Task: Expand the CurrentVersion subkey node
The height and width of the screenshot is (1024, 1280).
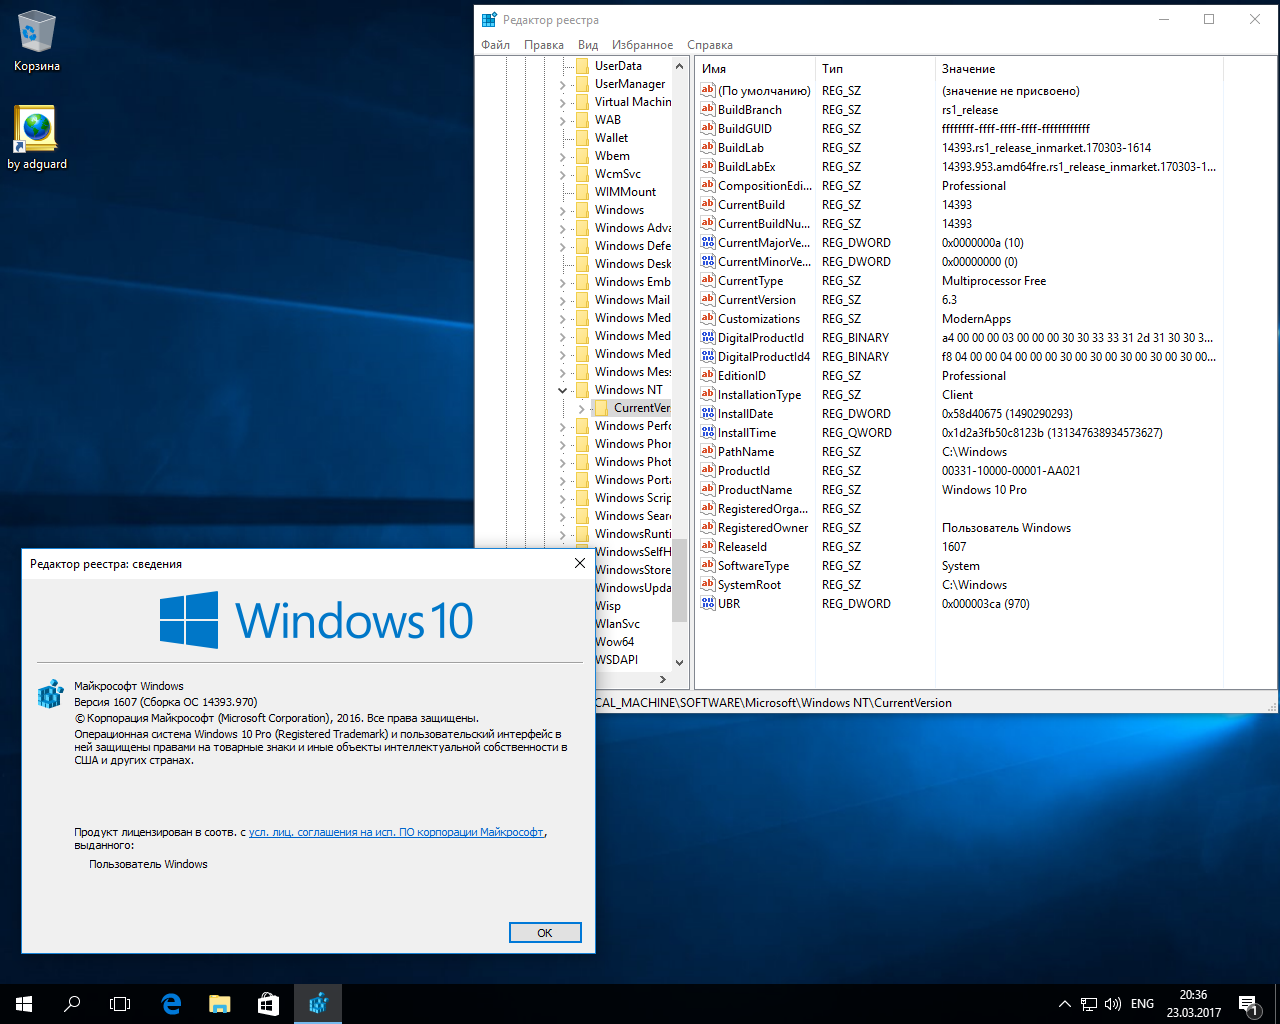Action: pos(582,409)
